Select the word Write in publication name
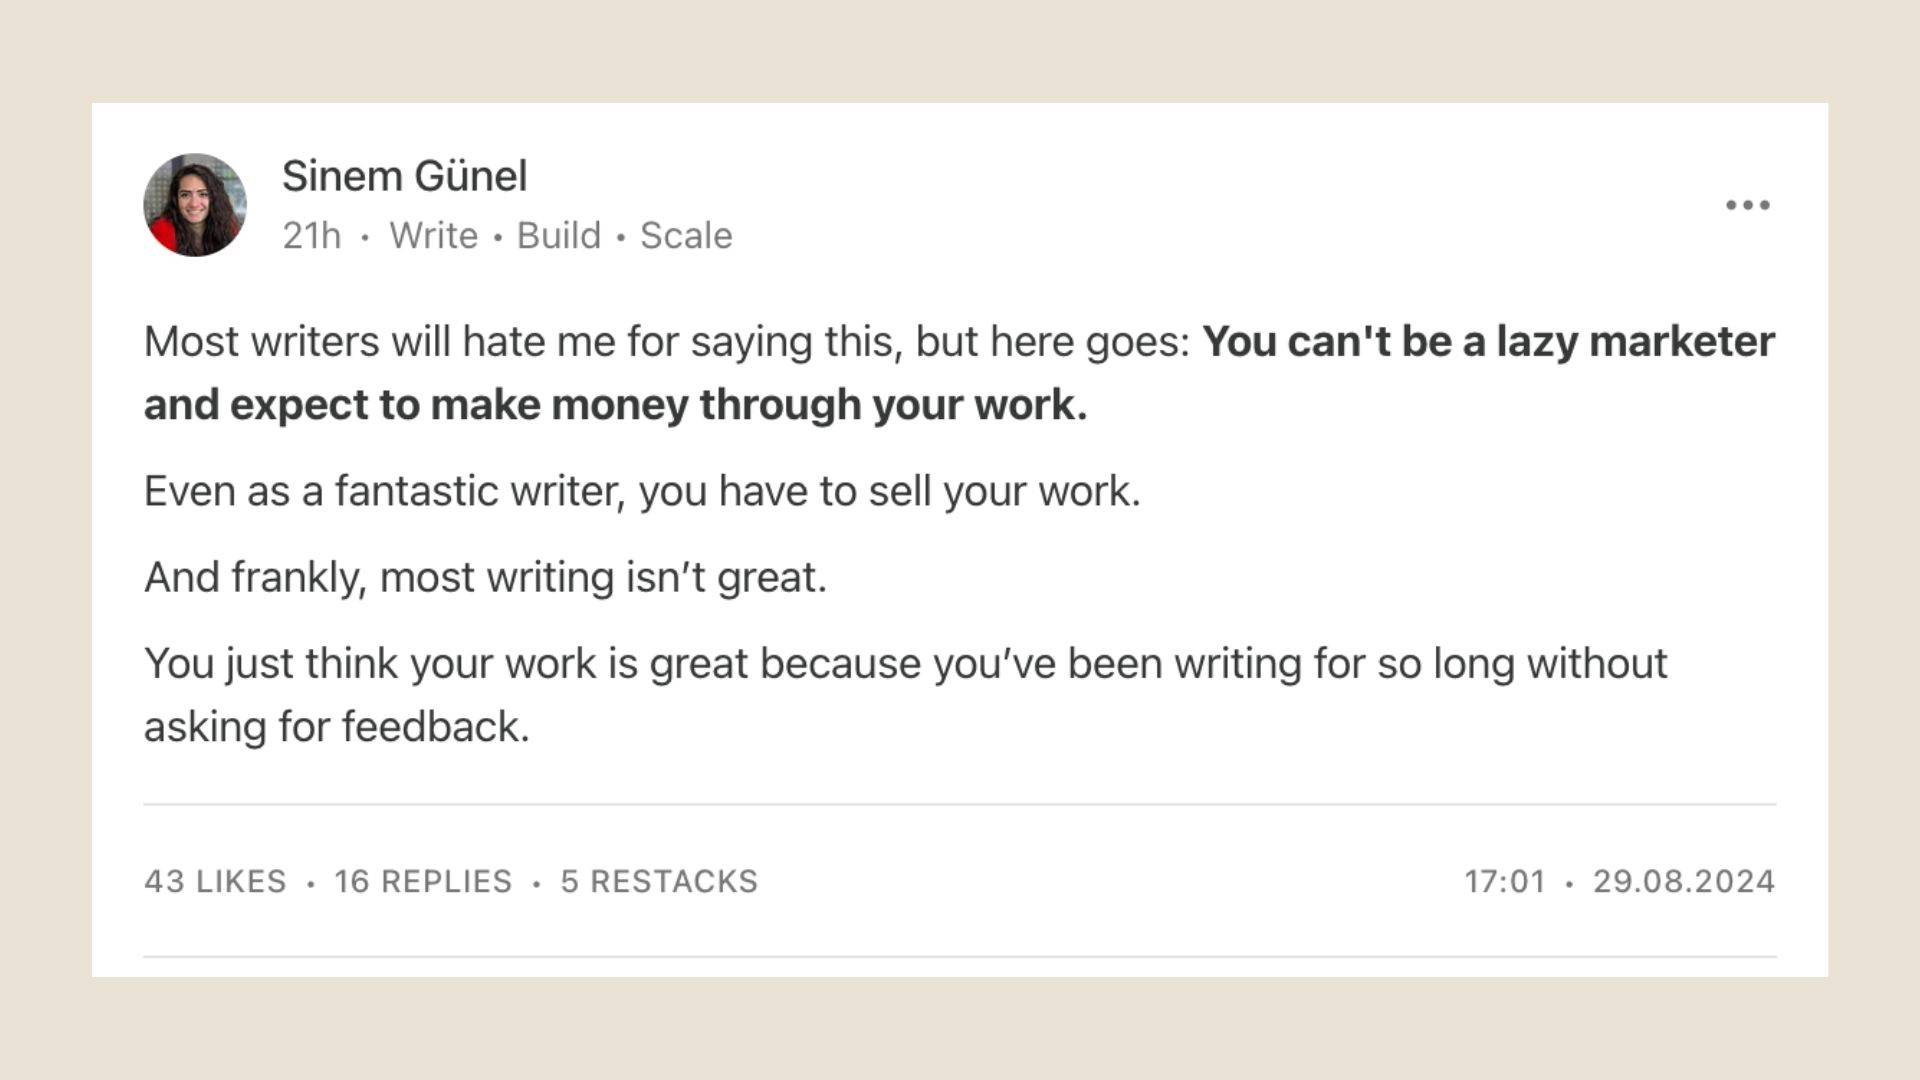The image size is (1920, 1080). [433, 236]
